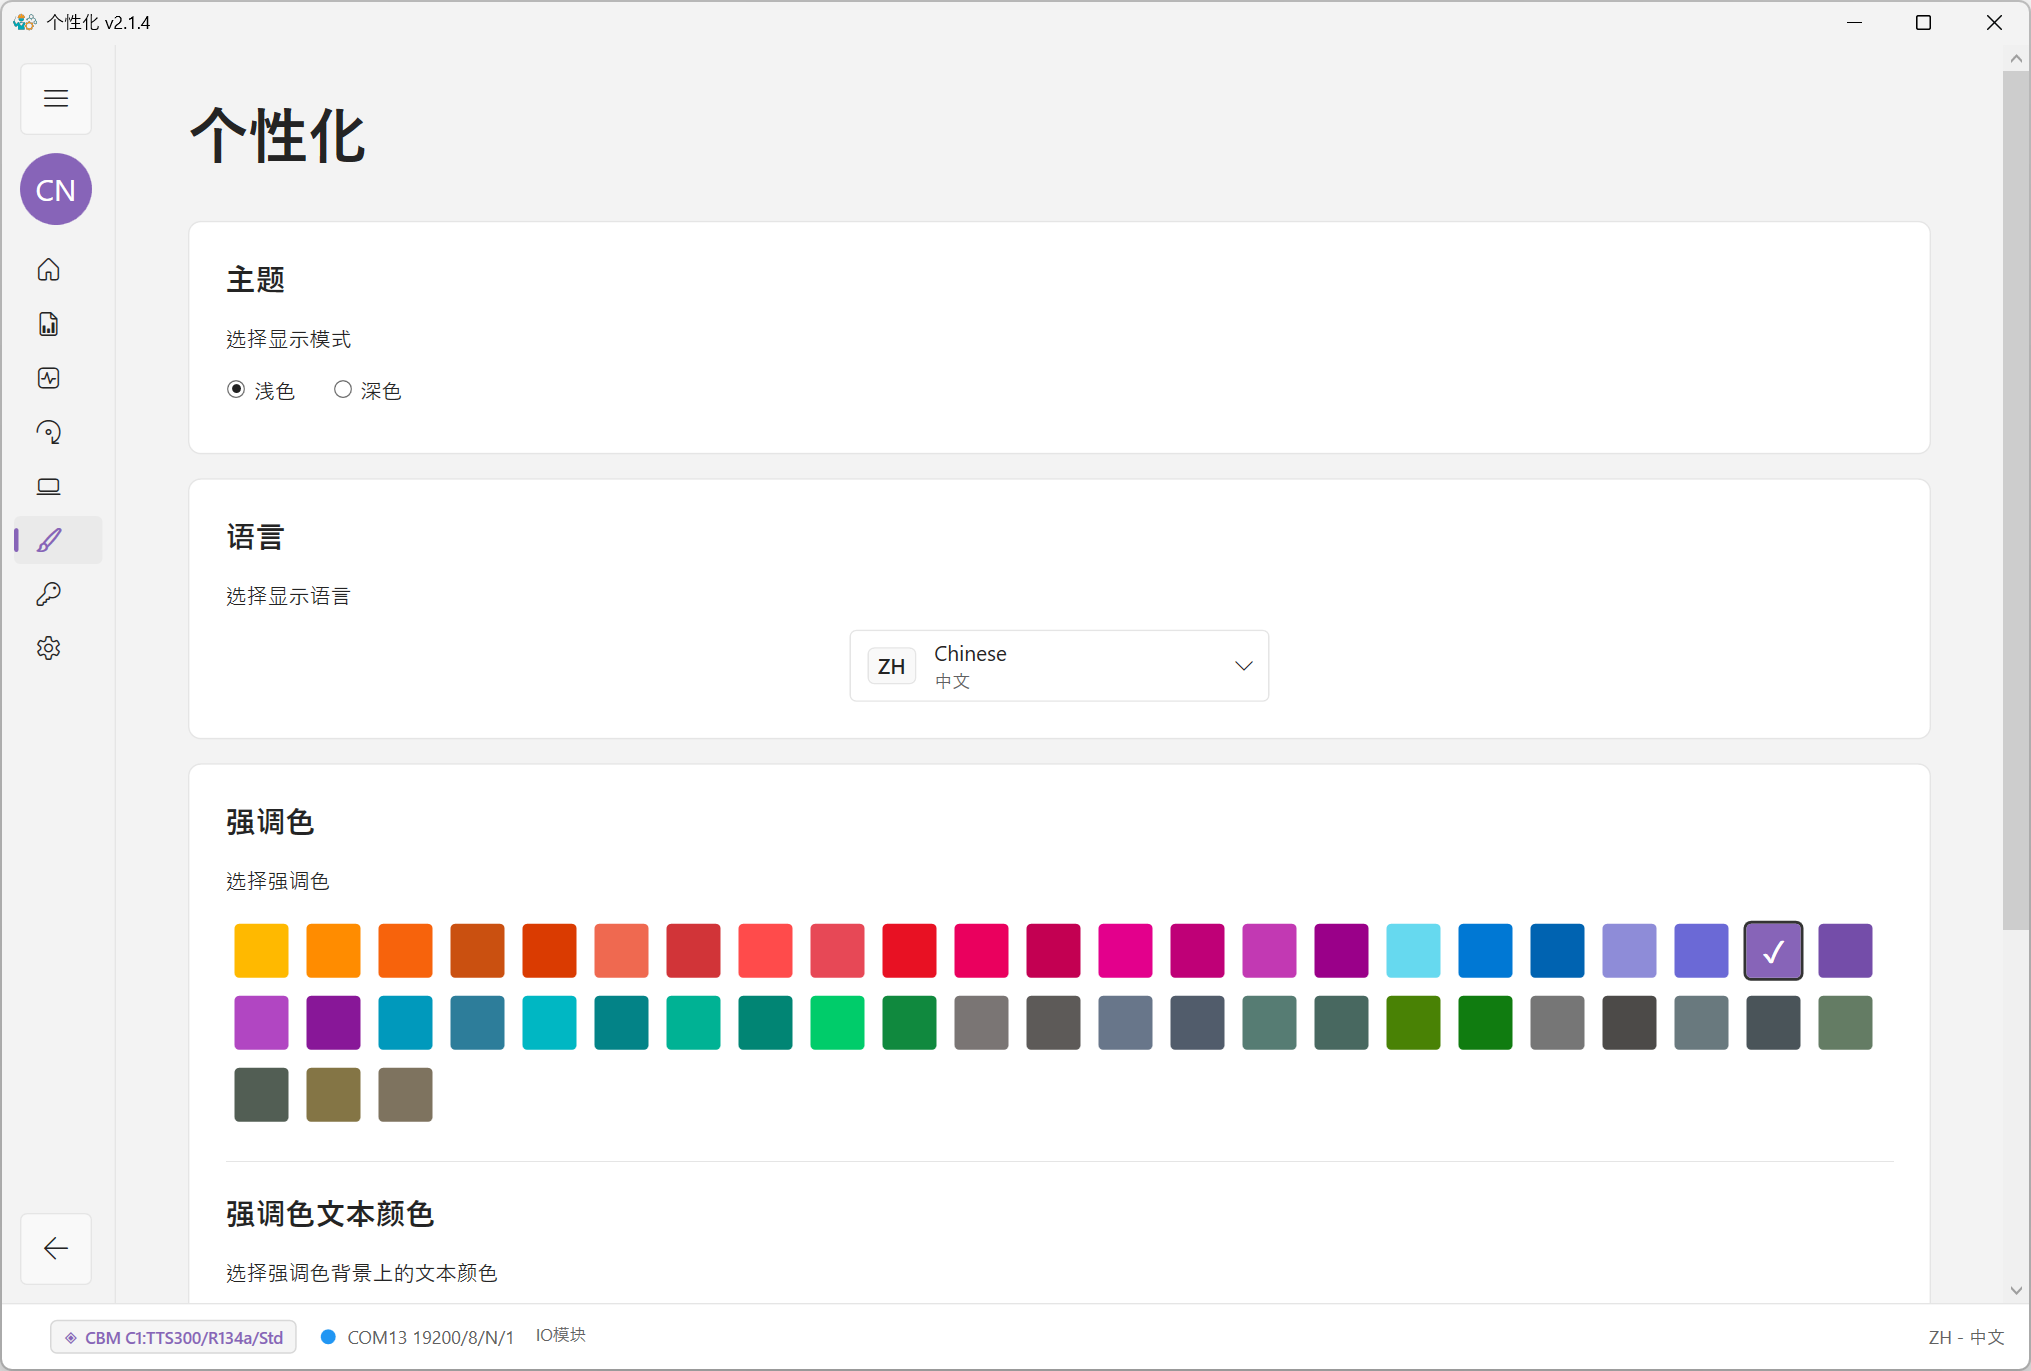Viewport: 2031px width, 1371px height.
Task: Click the scrollbar down arrow
Action: pyautogui.click(x=2016, y=1290)
